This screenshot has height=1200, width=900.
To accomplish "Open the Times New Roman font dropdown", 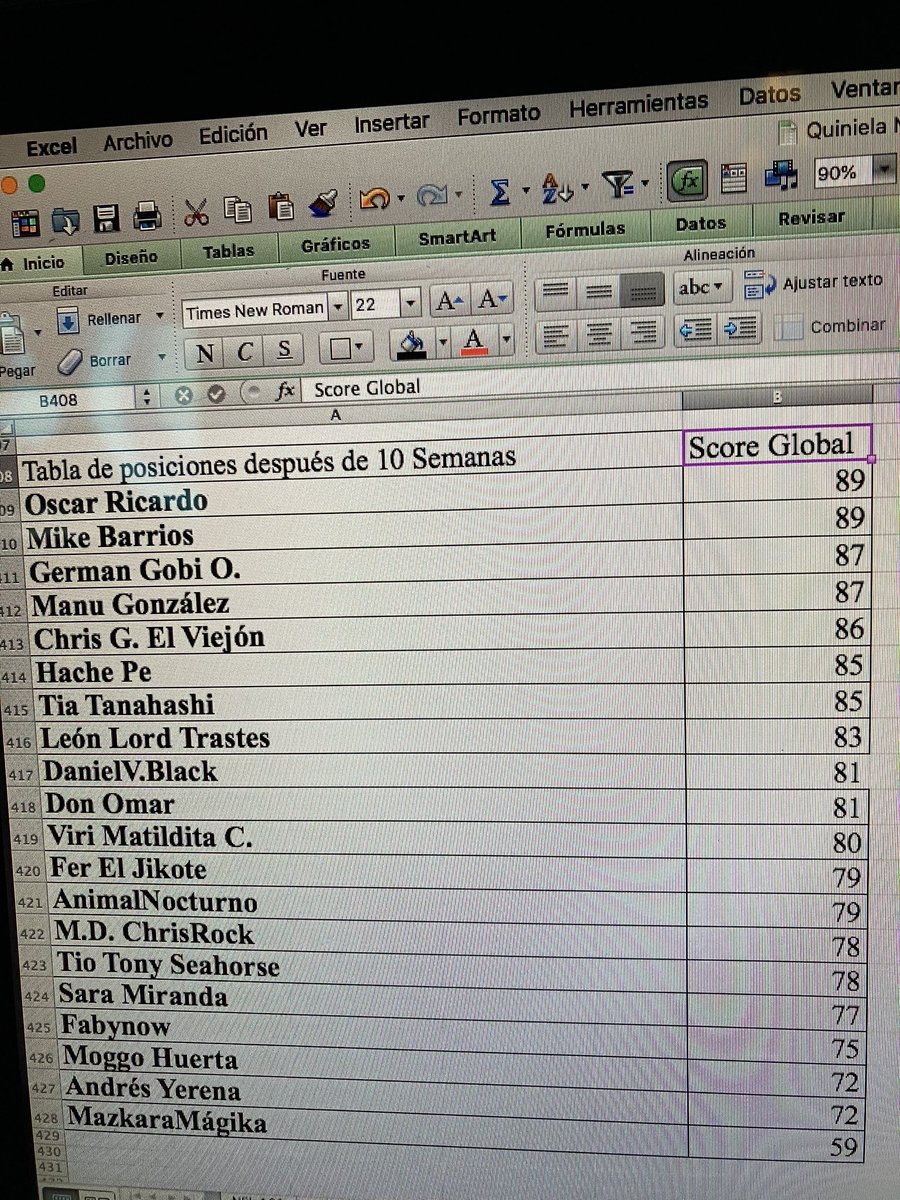I will [338, 307].
